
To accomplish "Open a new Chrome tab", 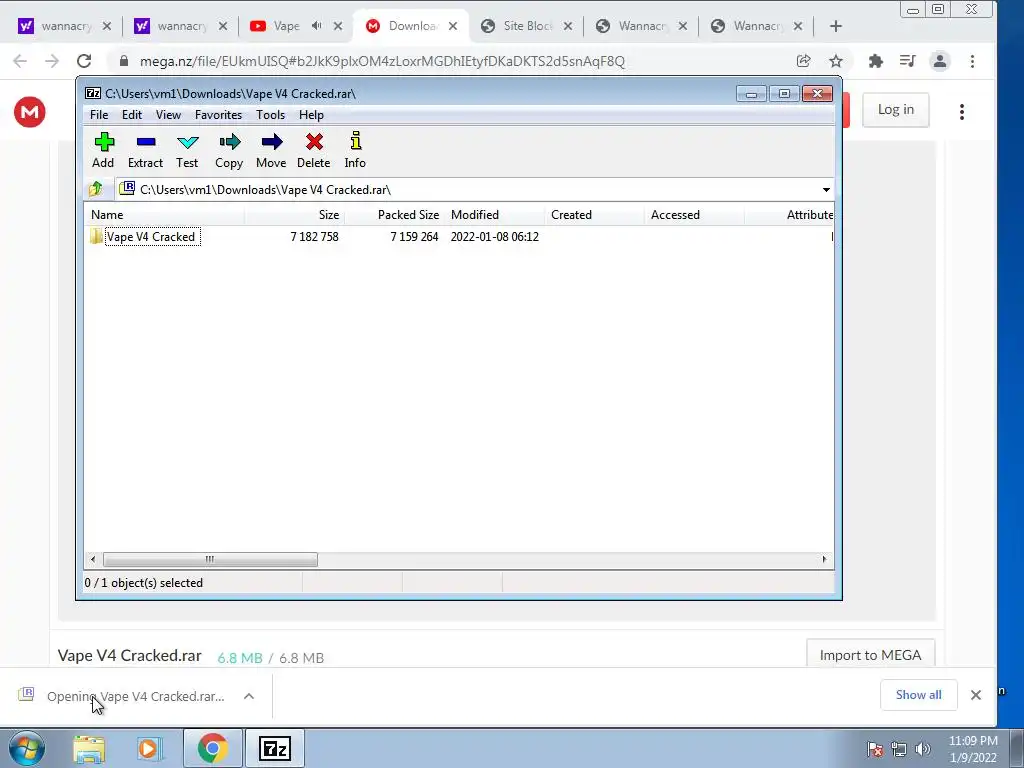I will pyautogui.click(x=835, y=26).
